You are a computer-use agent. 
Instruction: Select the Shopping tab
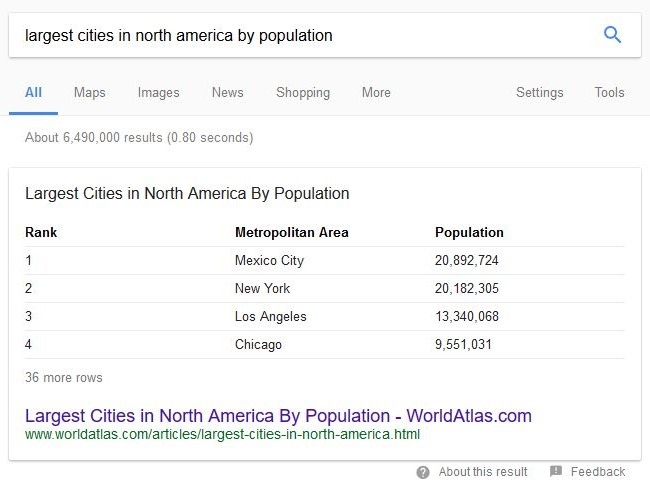303,92
